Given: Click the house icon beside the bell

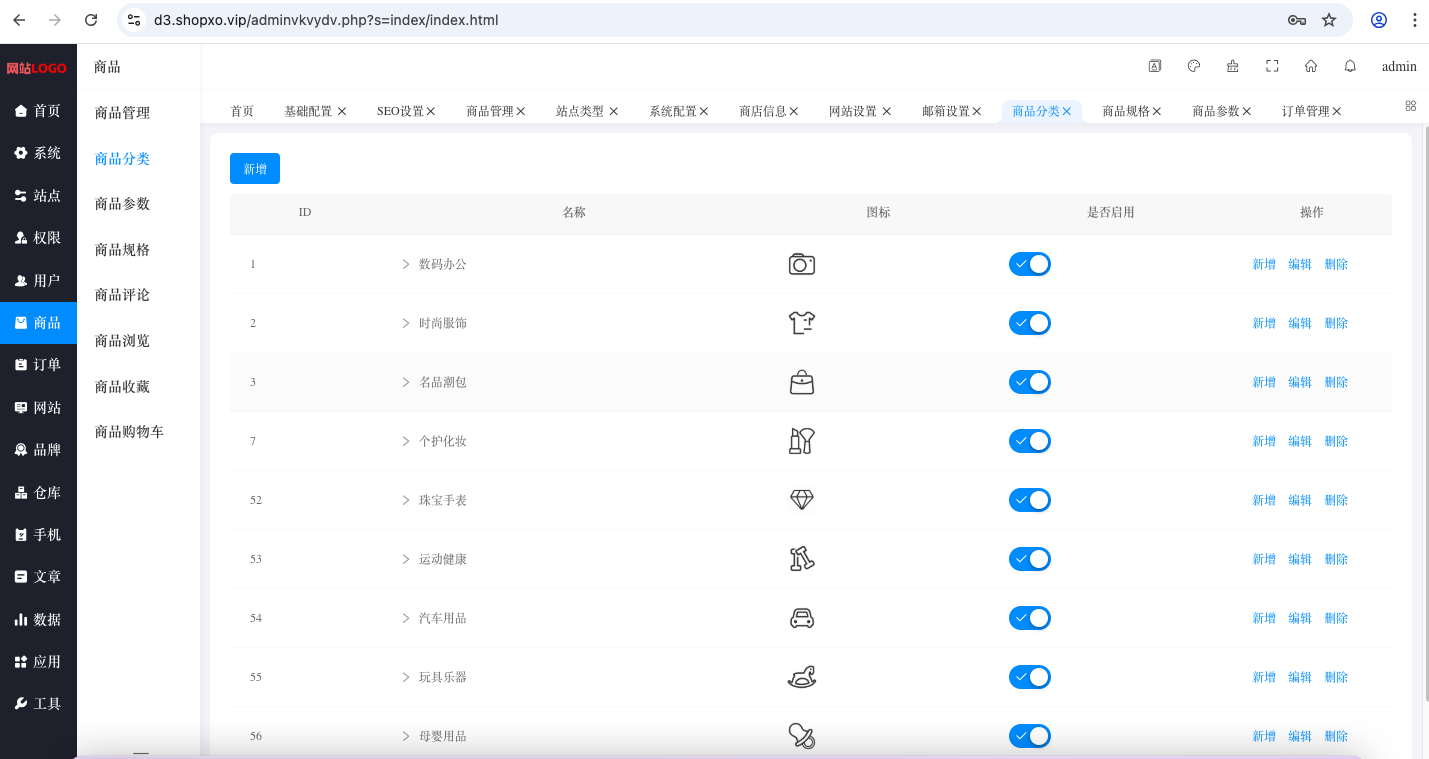Looking at the screenshot, I should click(1311, 66).
